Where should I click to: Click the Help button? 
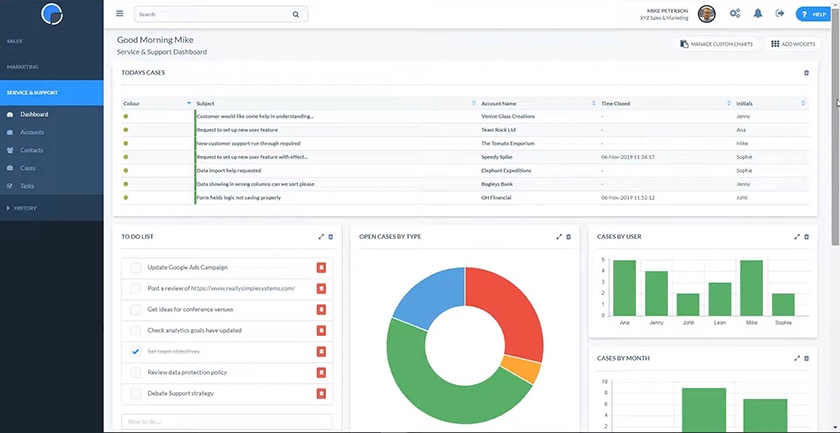(814, 14)
